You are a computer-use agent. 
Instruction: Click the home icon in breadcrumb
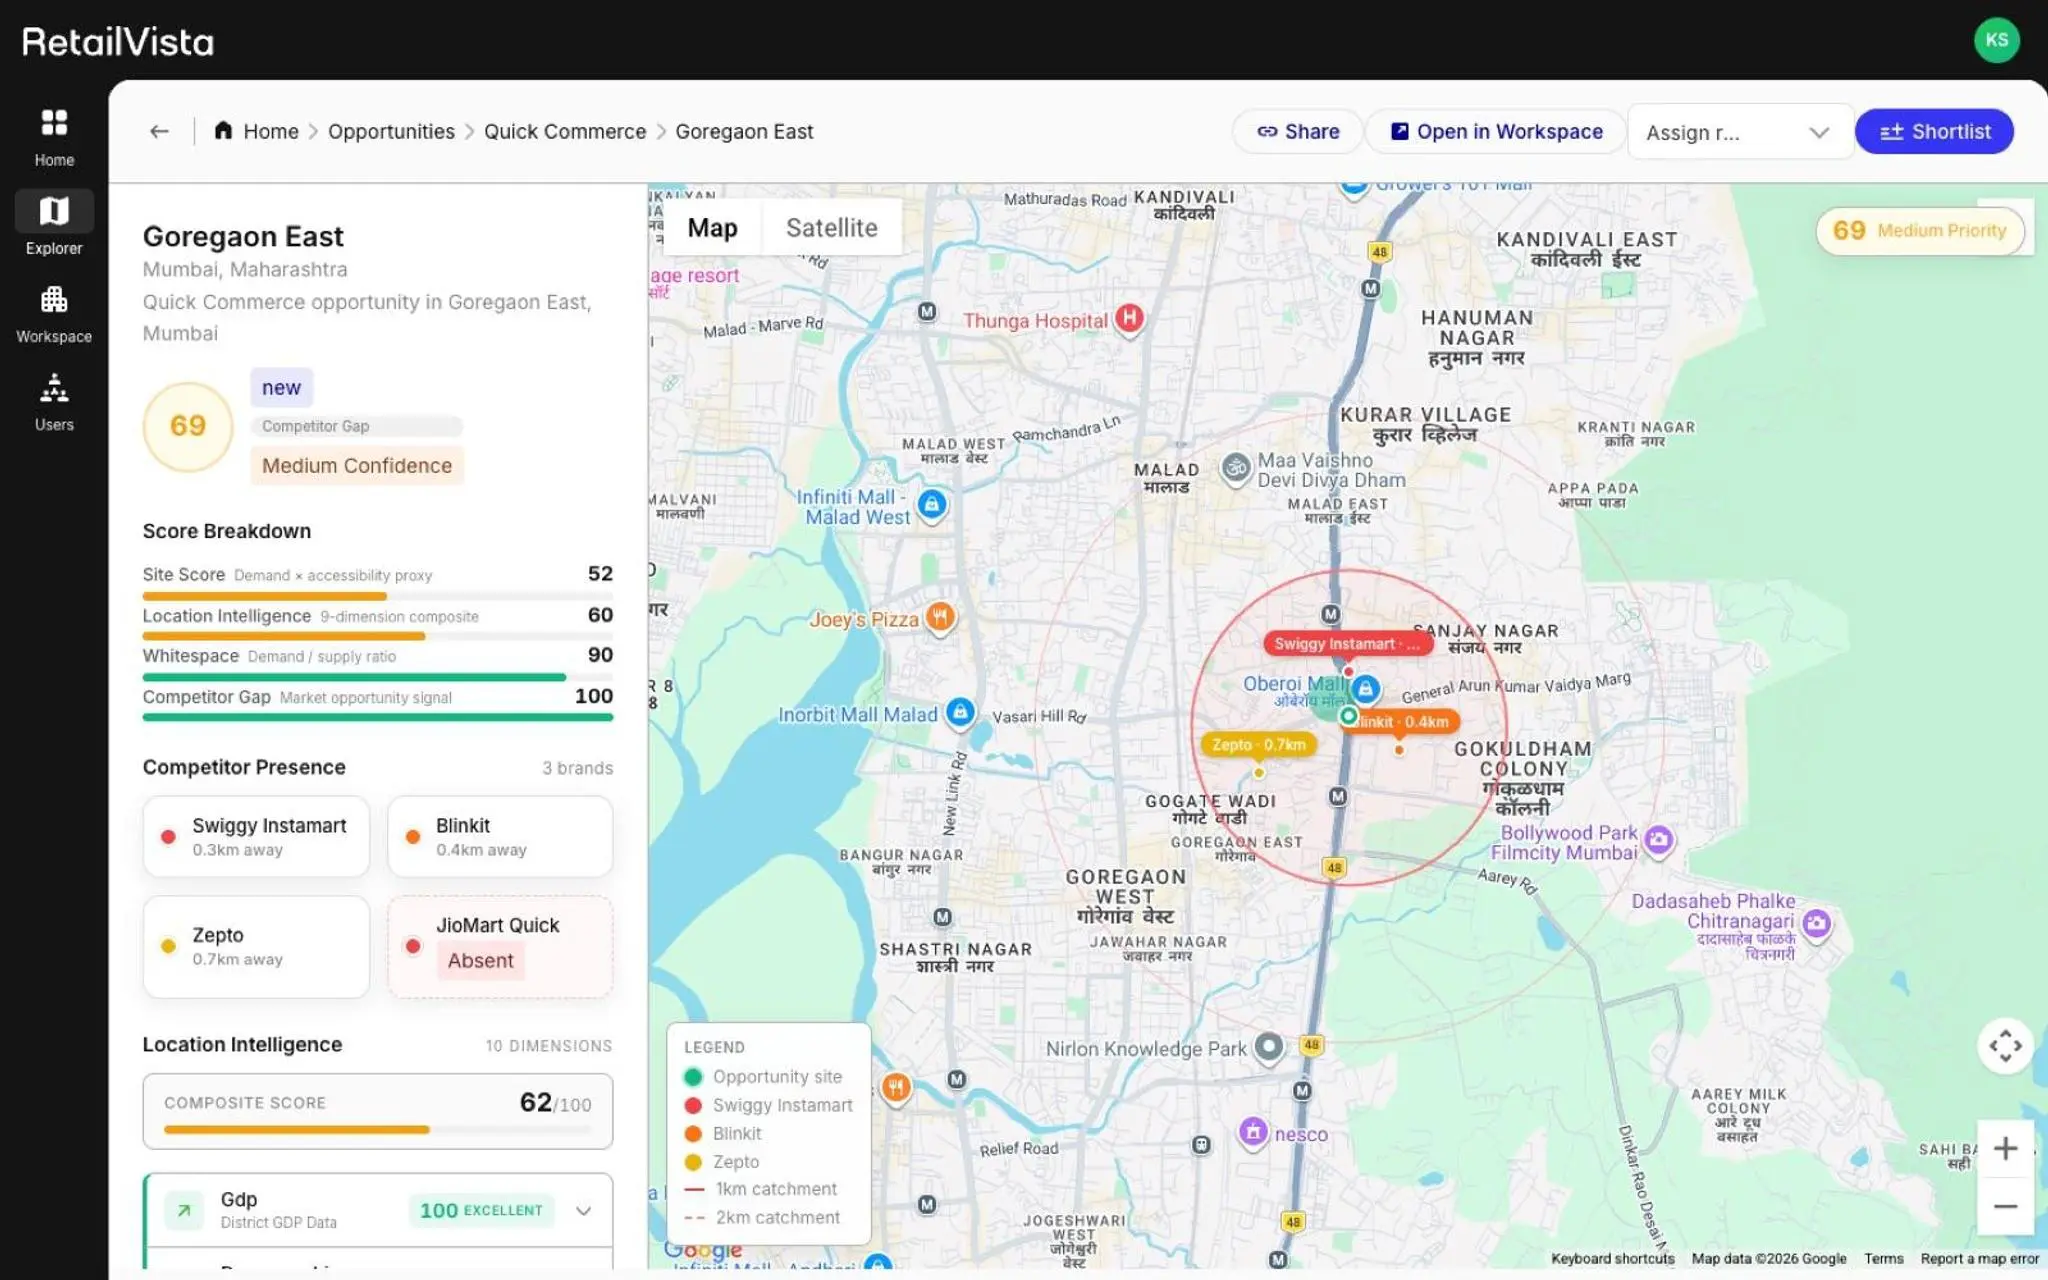(x=224, y=131)
